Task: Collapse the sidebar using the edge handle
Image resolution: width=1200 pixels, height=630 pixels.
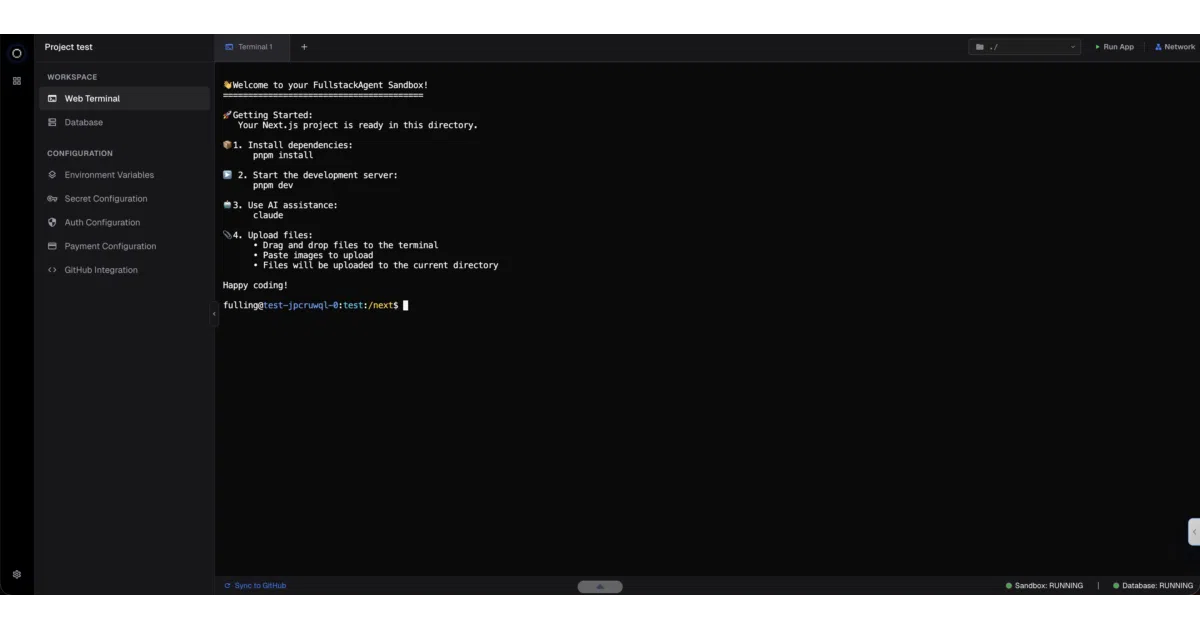Action: click(x=214, y=314)
